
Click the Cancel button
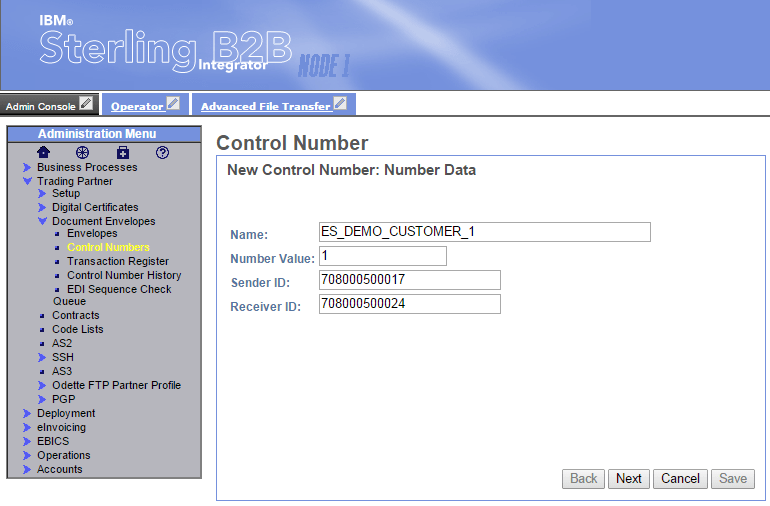click(680, 478)
